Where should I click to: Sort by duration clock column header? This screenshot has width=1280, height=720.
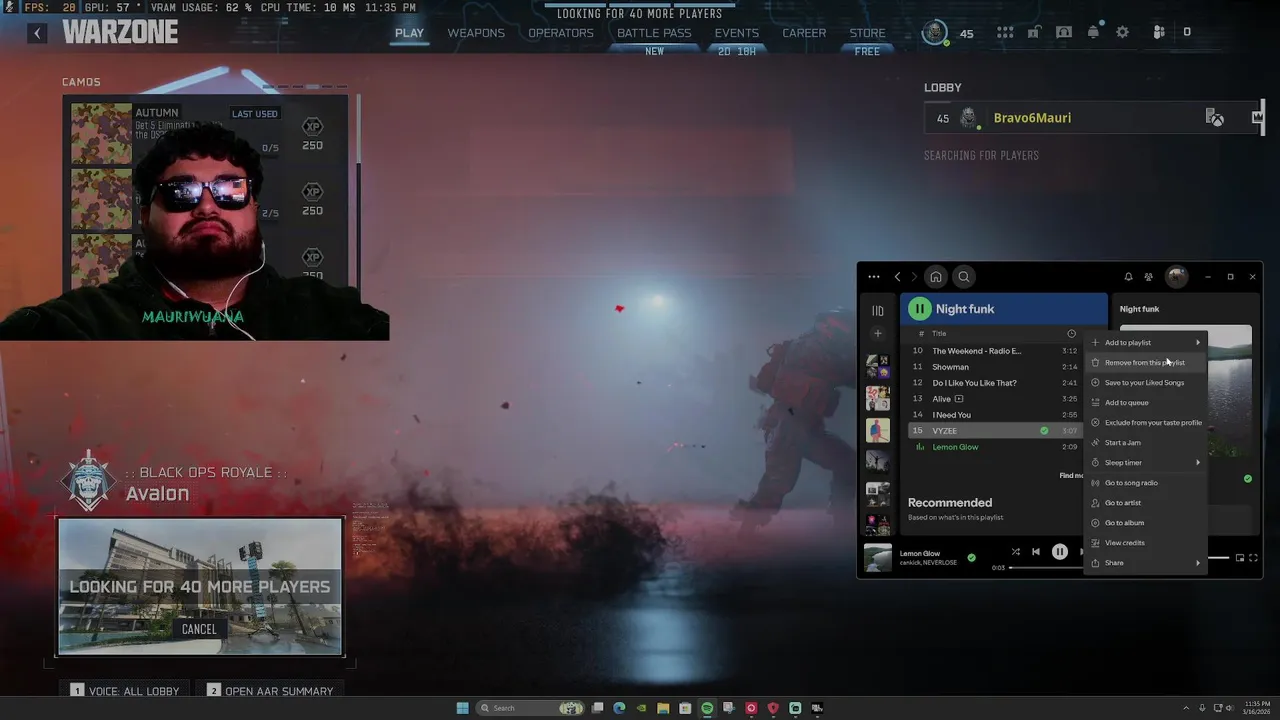[1071, 334]
